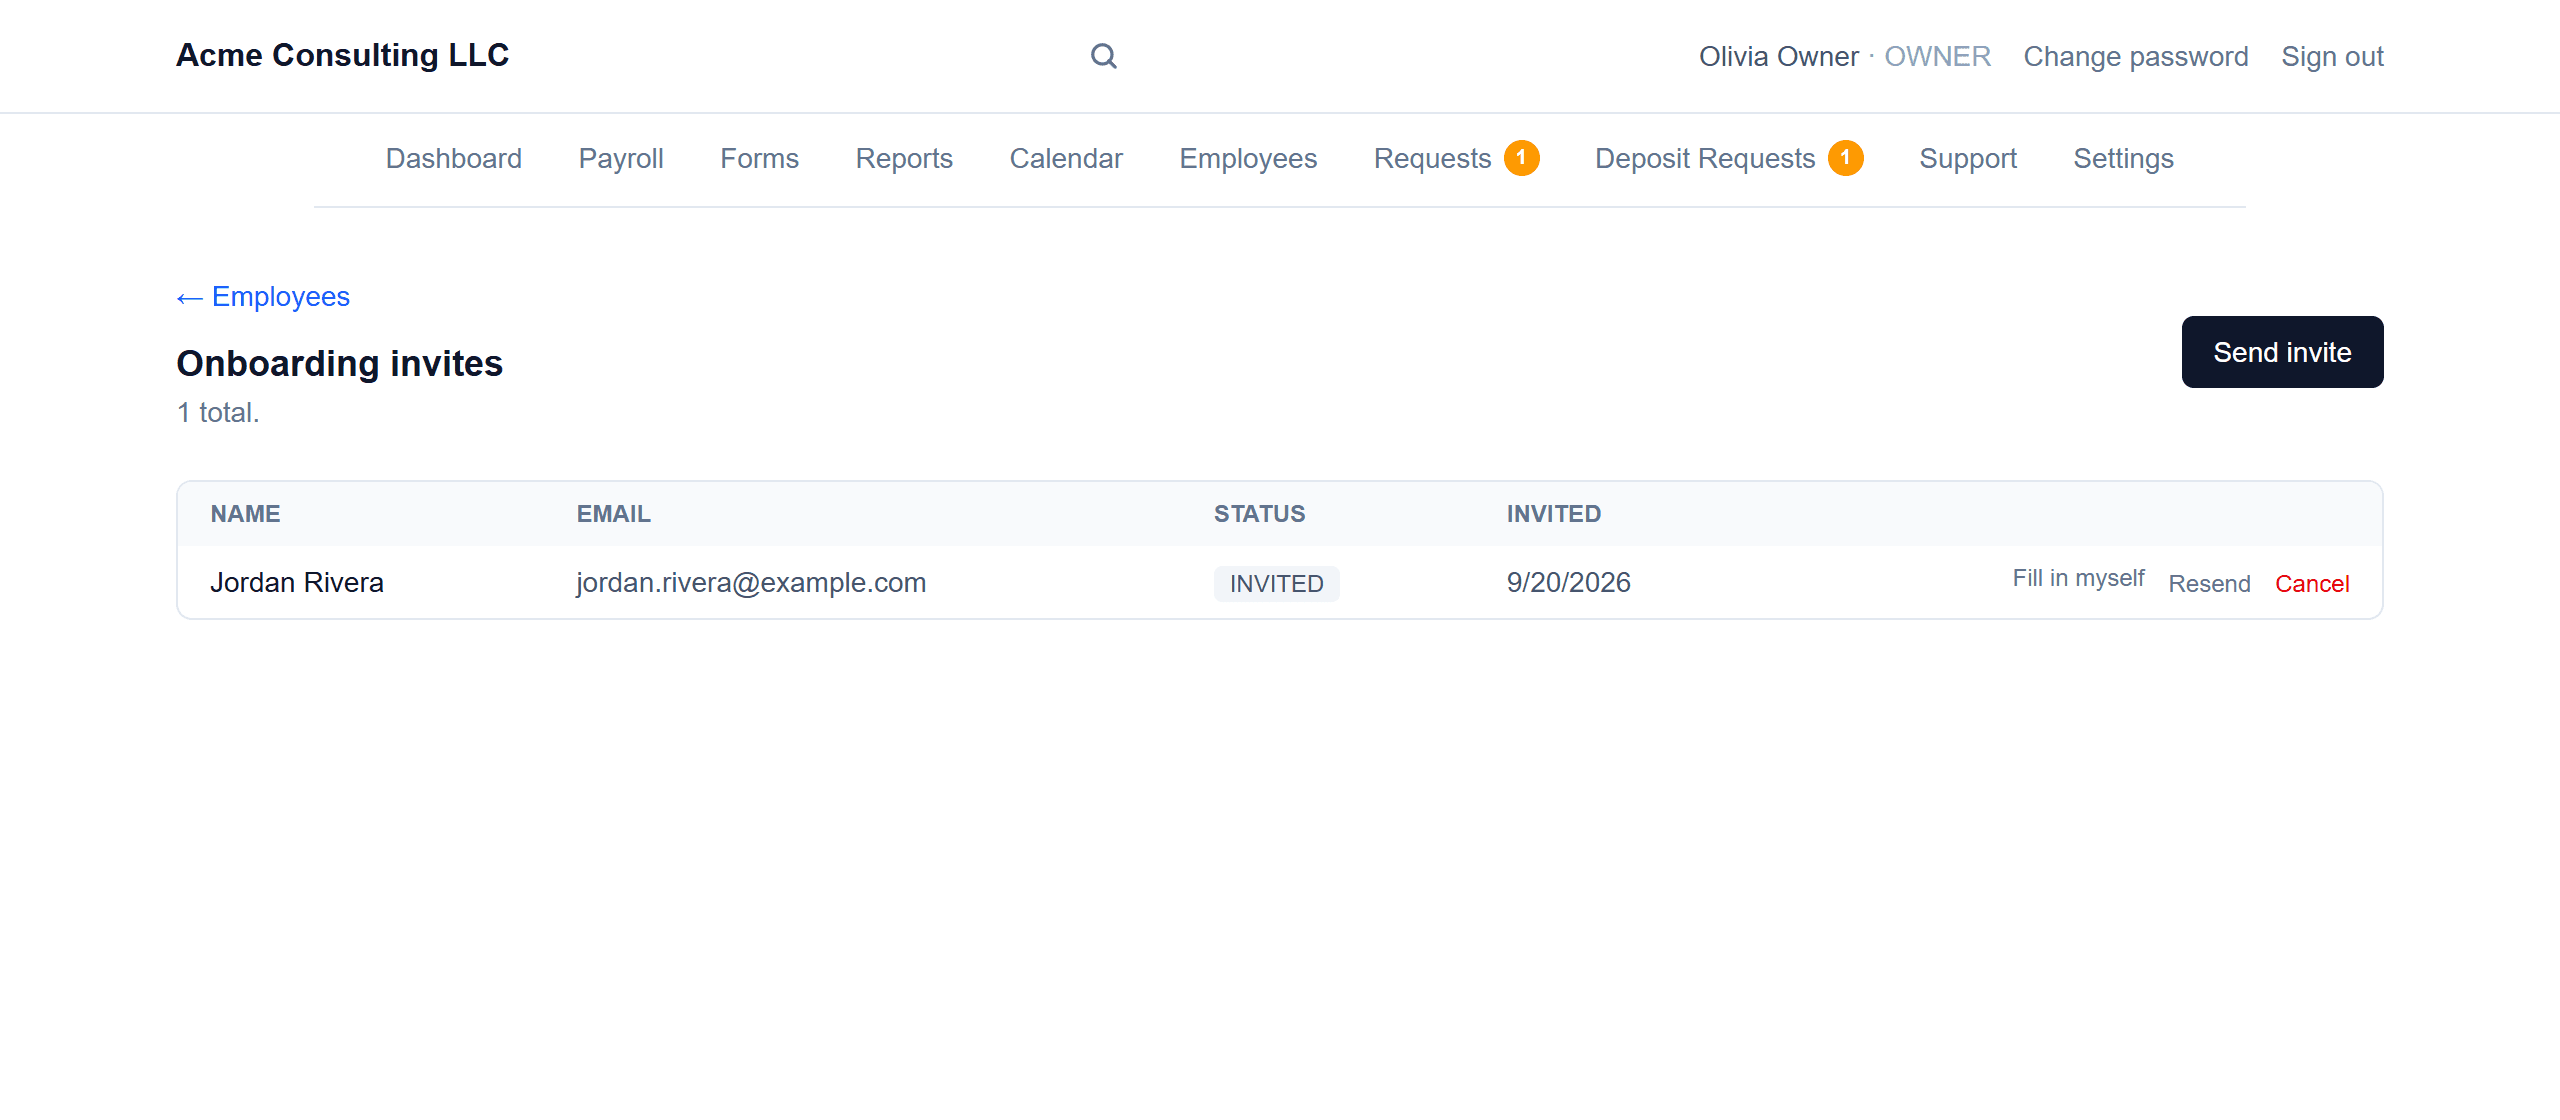
Task: Select the Jordan Rivera name cell
Action: (x=297, y=582)
